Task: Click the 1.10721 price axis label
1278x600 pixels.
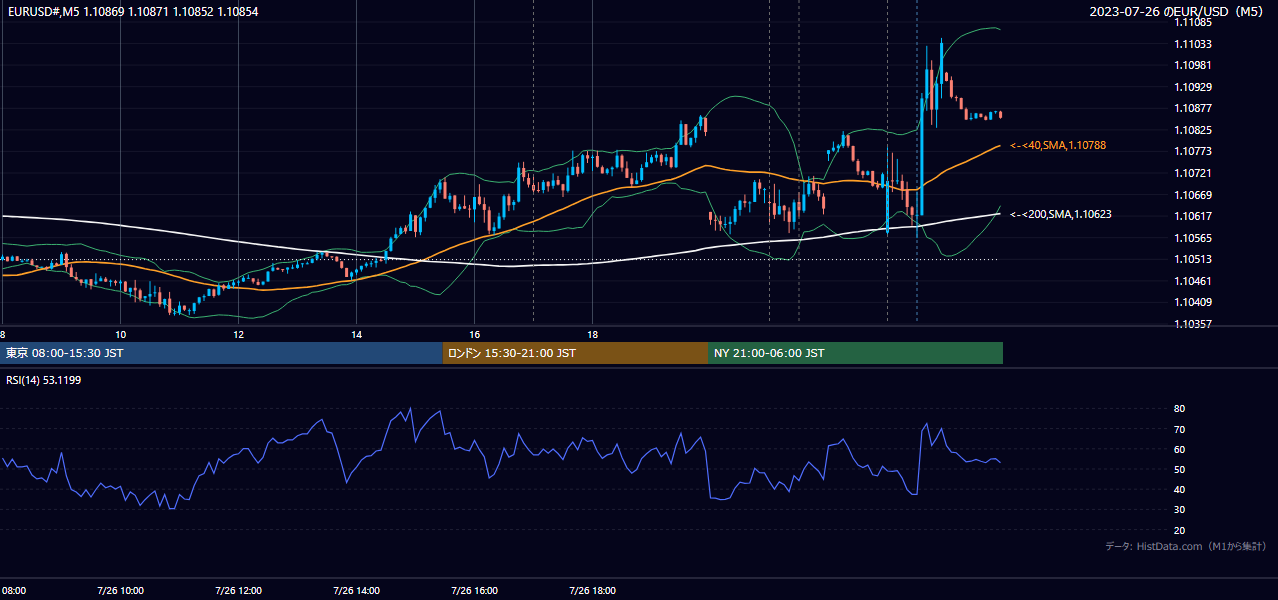Action: [1193, 173]
